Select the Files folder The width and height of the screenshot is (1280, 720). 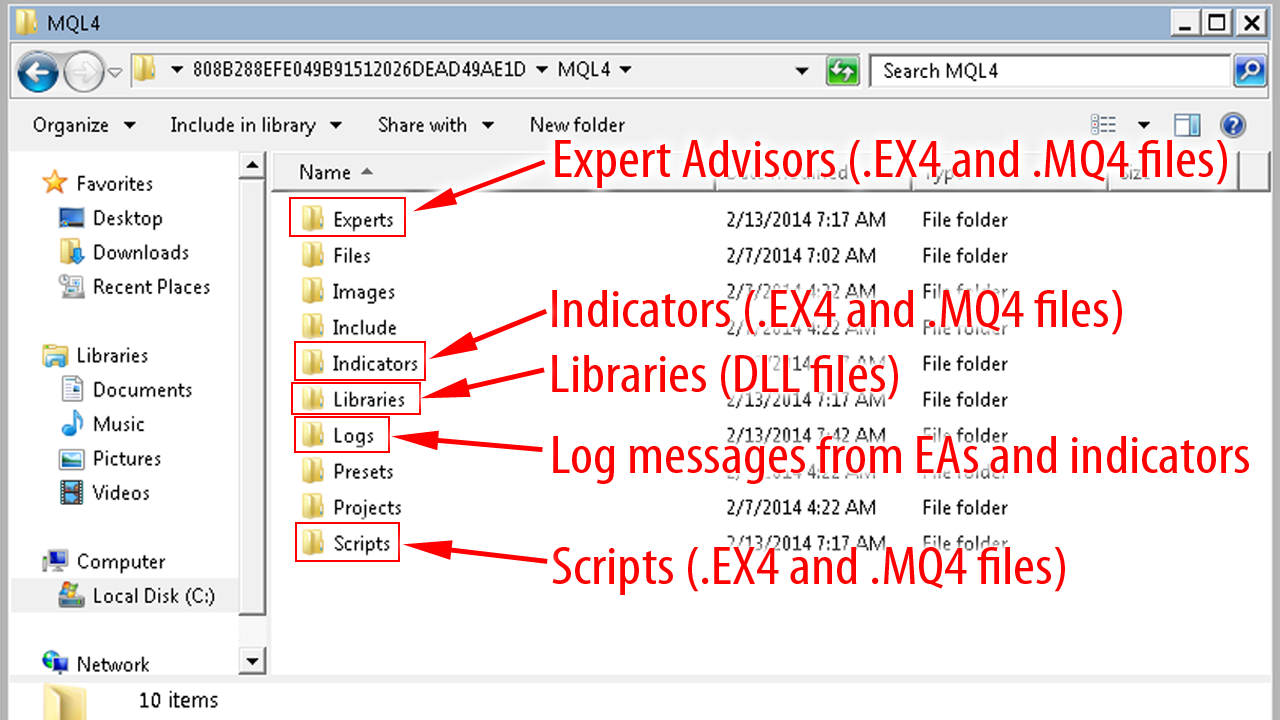pyautogui.click(x=337, y=256)
